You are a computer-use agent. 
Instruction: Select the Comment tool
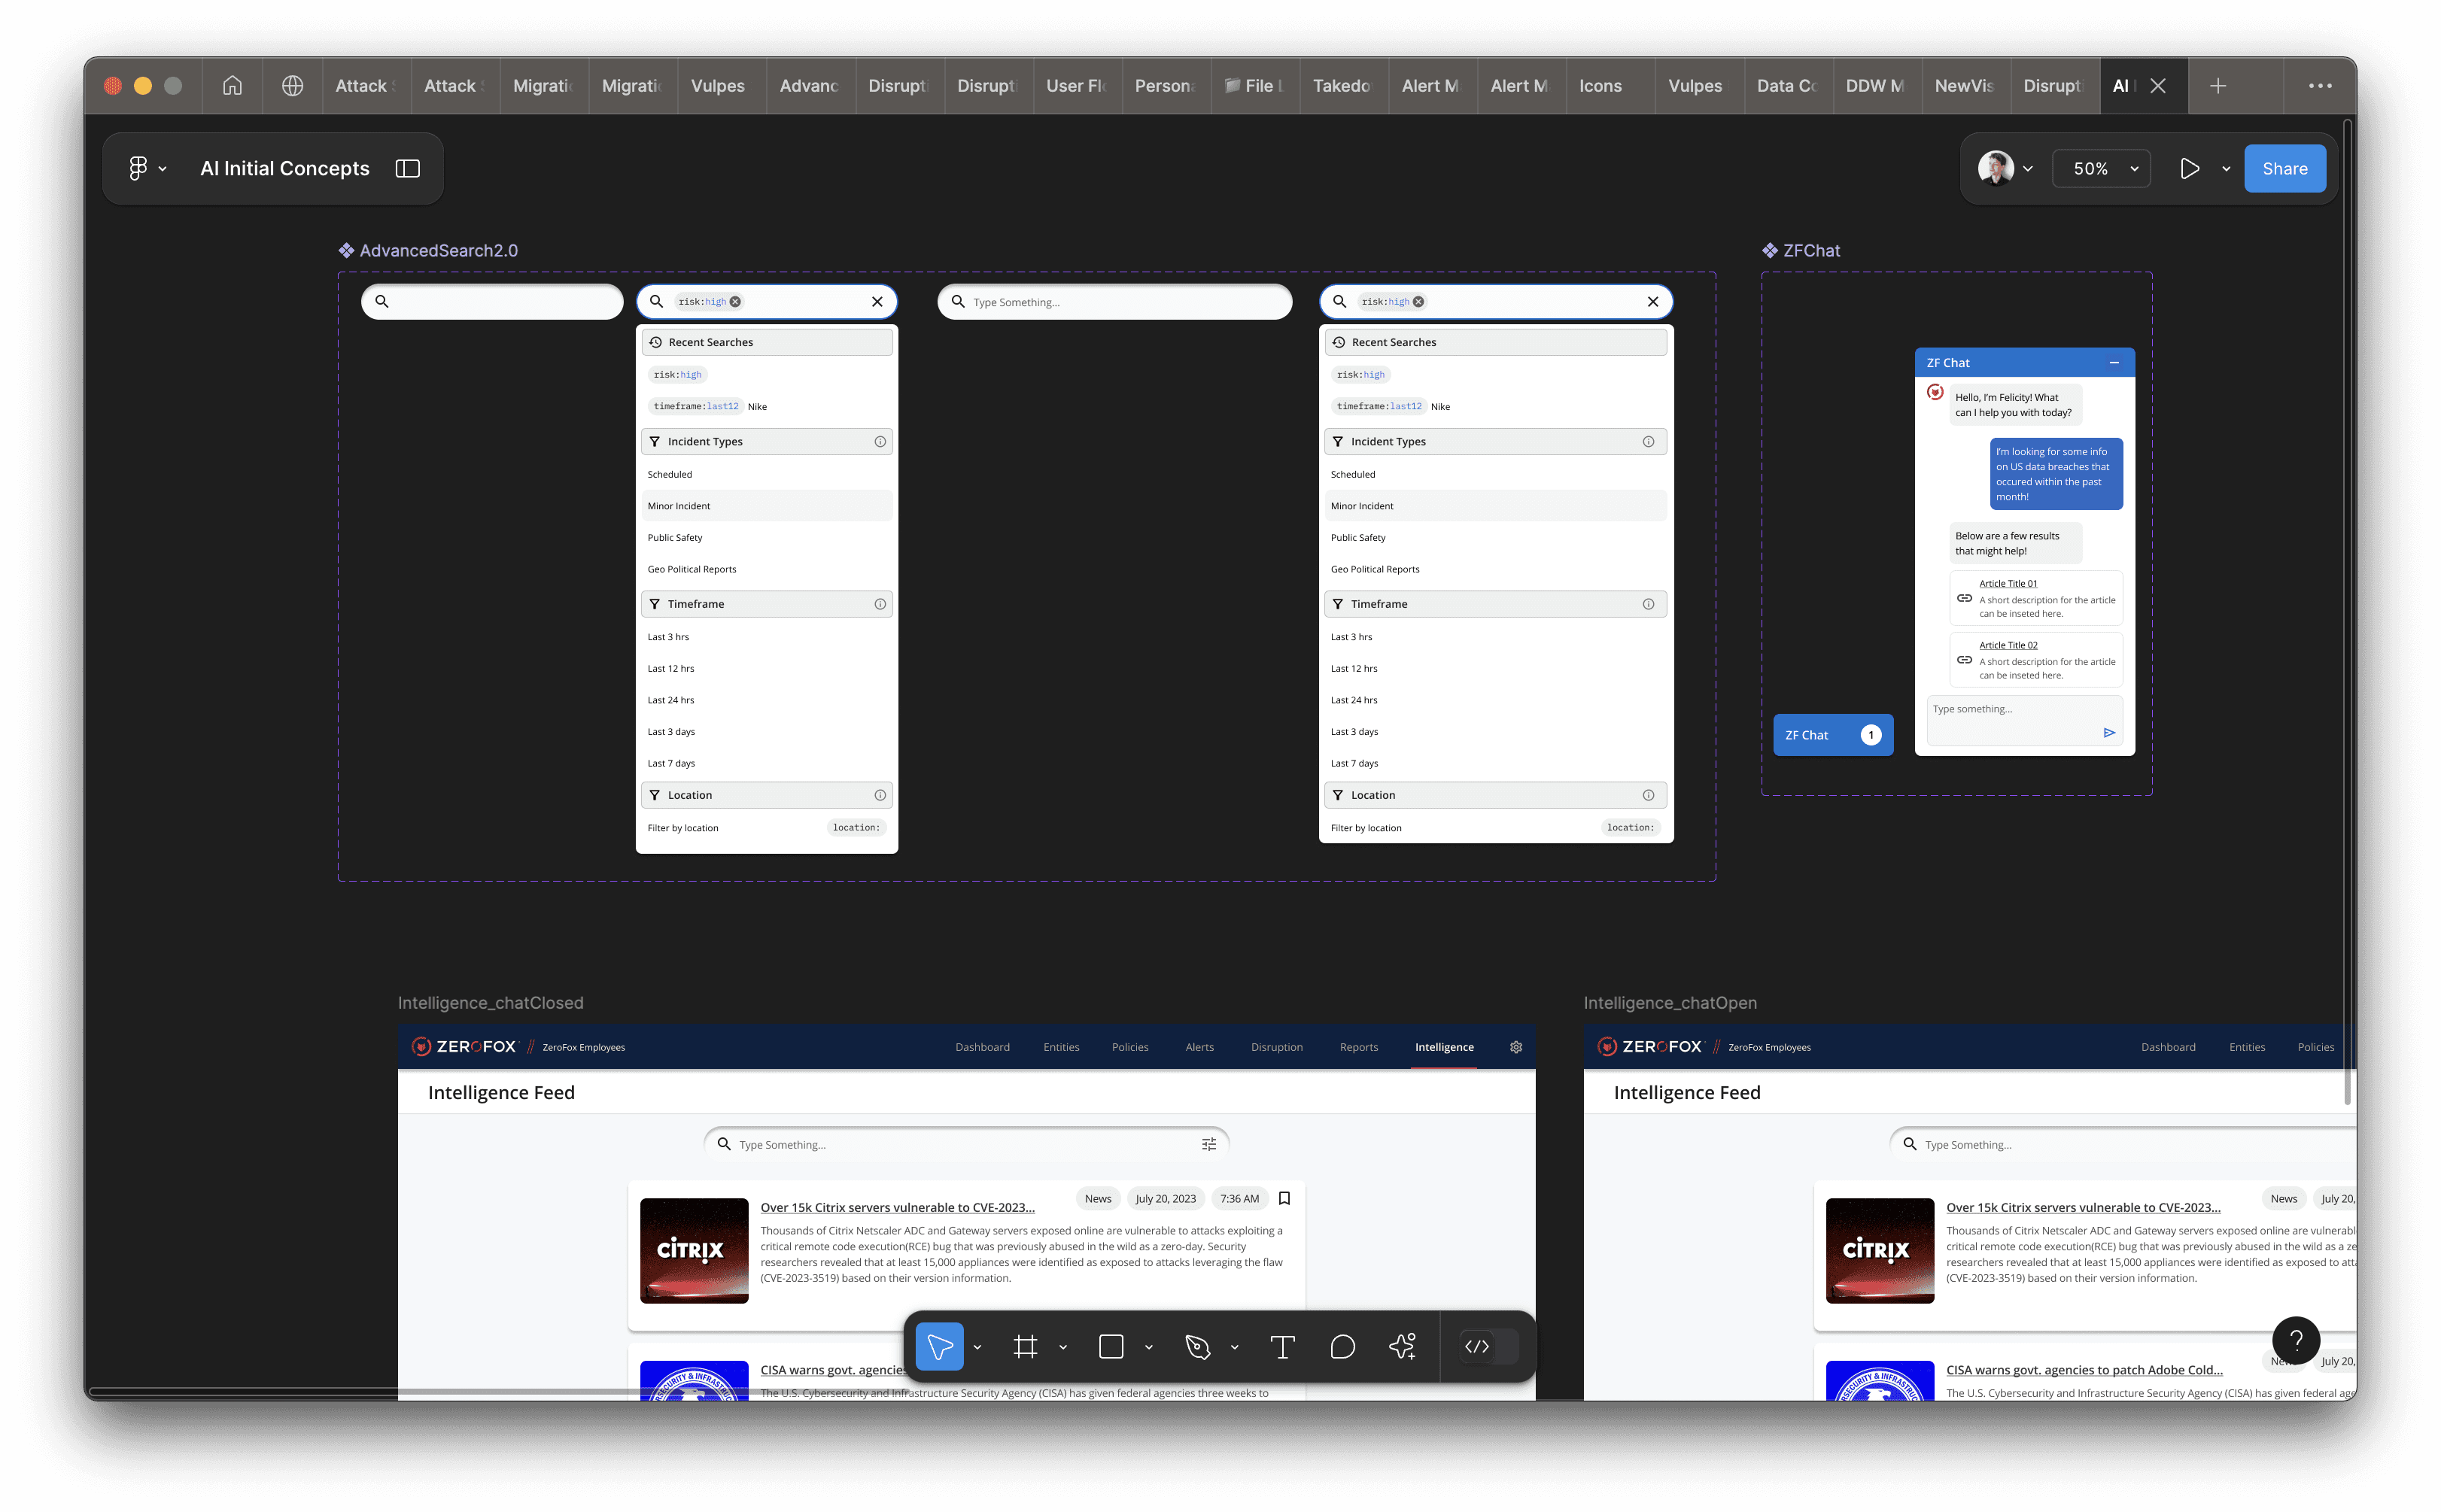1342,1347
